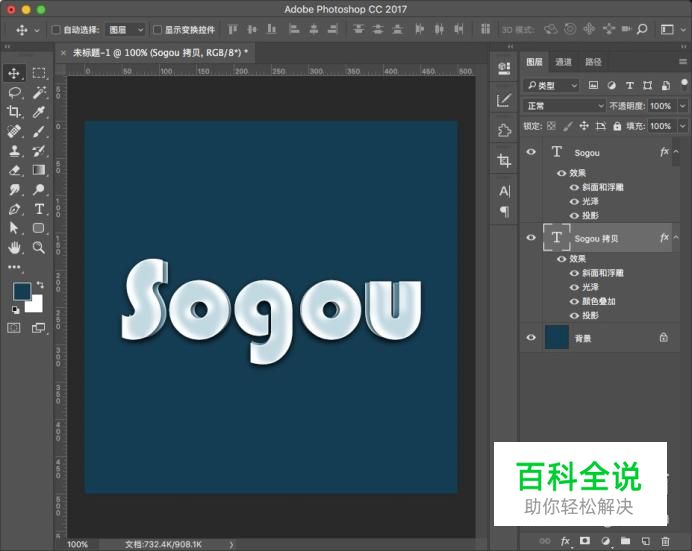Activate the Crop tool in the toolbox
692x551 pixels.
point(14,112)
